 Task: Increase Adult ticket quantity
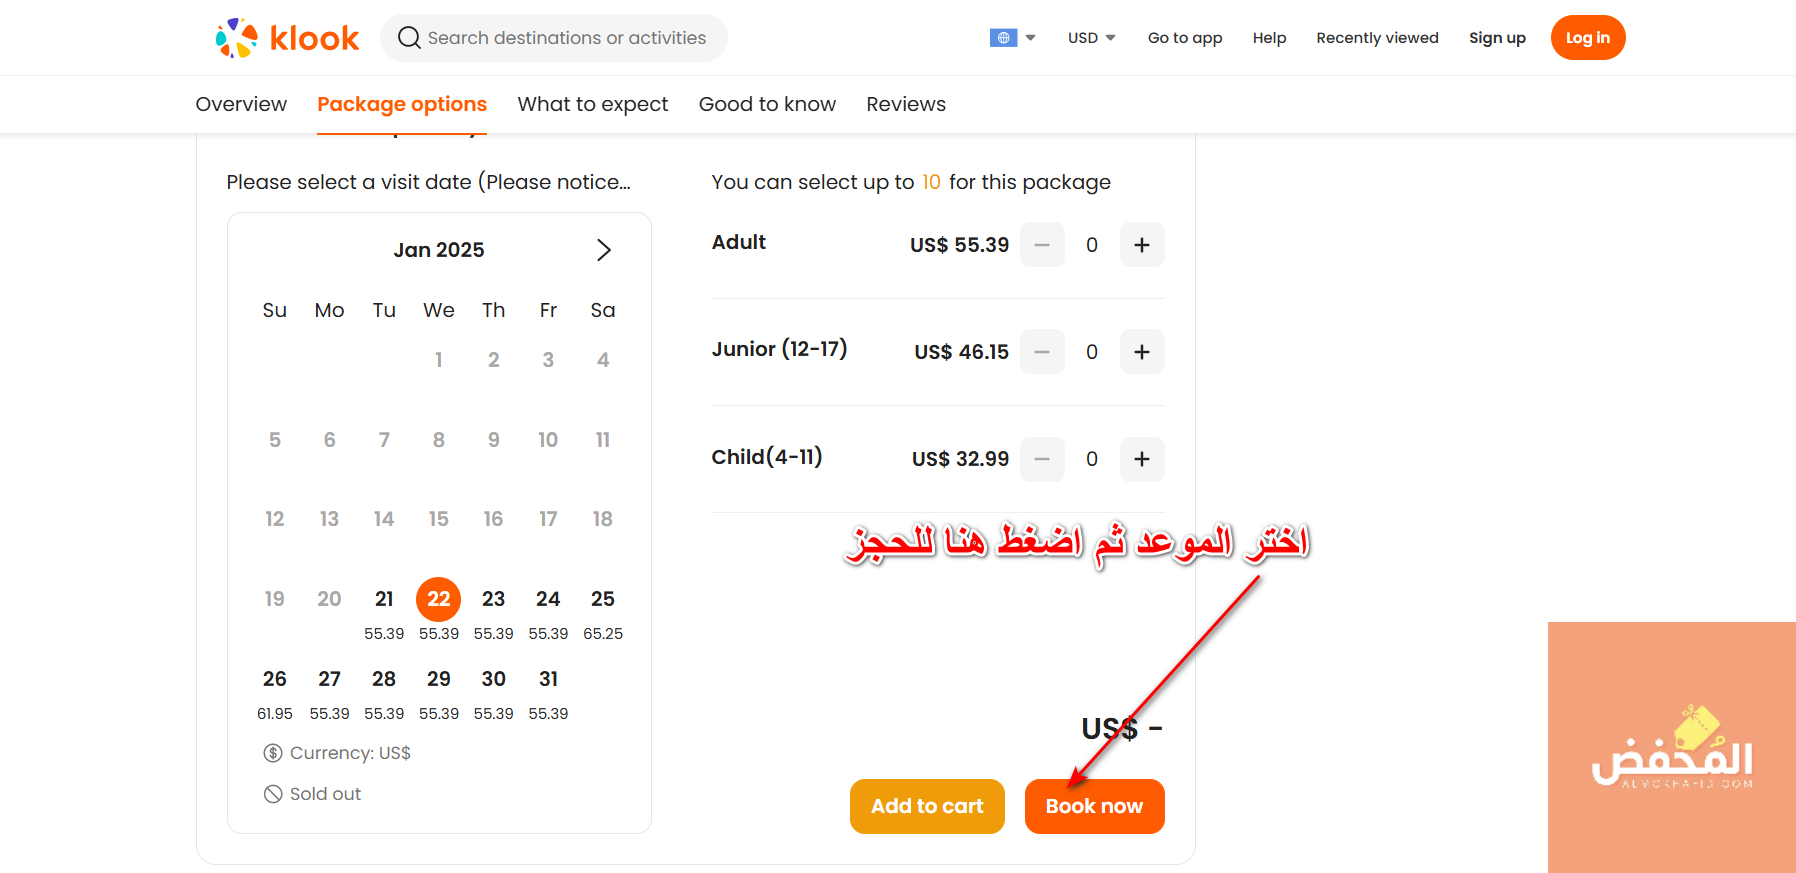click(1141, 245)
